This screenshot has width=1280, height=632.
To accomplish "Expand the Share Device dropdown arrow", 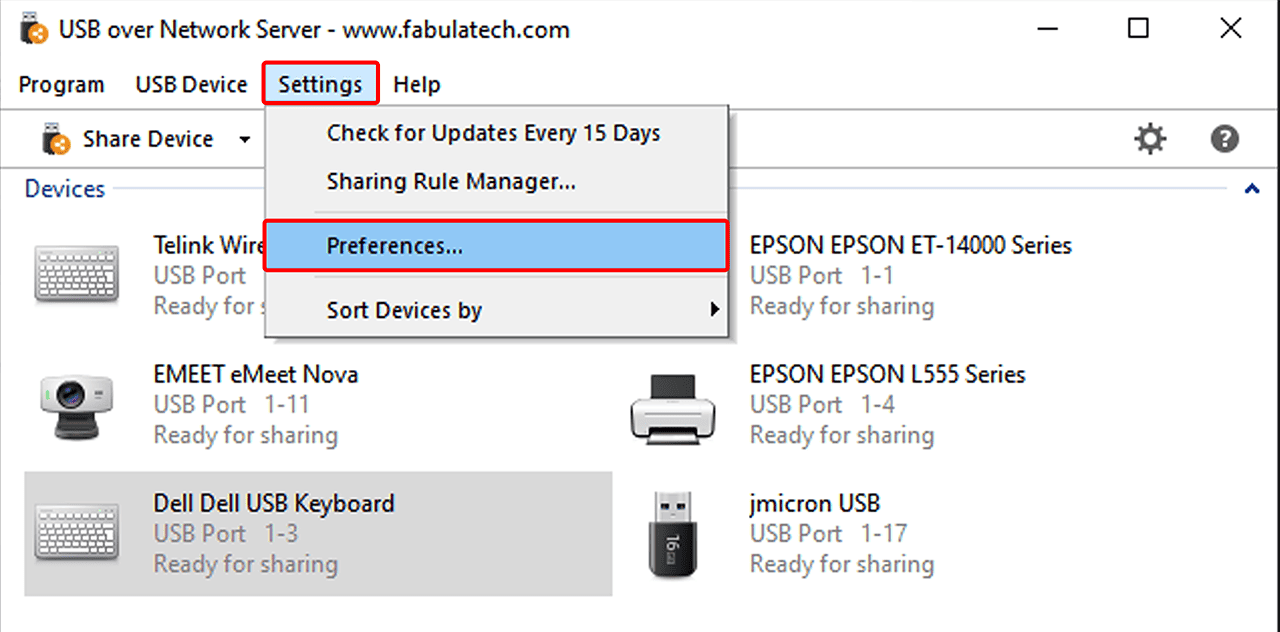I will [x=245, y=139].
